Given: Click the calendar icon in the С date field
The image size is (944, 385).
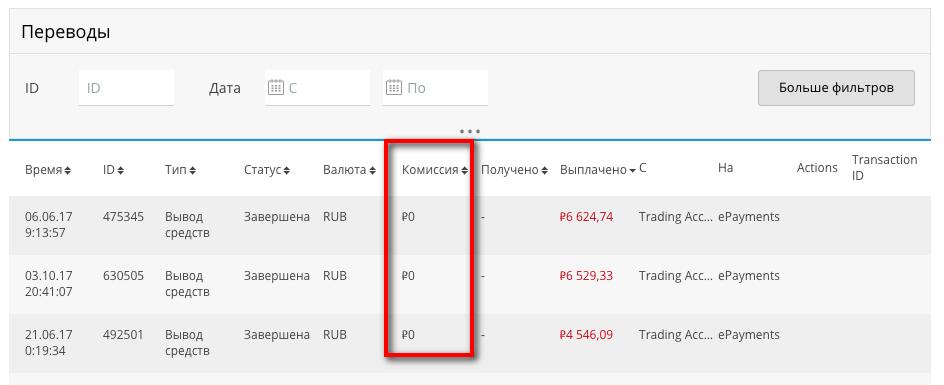Looking at the screenshot, I should (x=275, y=88).
